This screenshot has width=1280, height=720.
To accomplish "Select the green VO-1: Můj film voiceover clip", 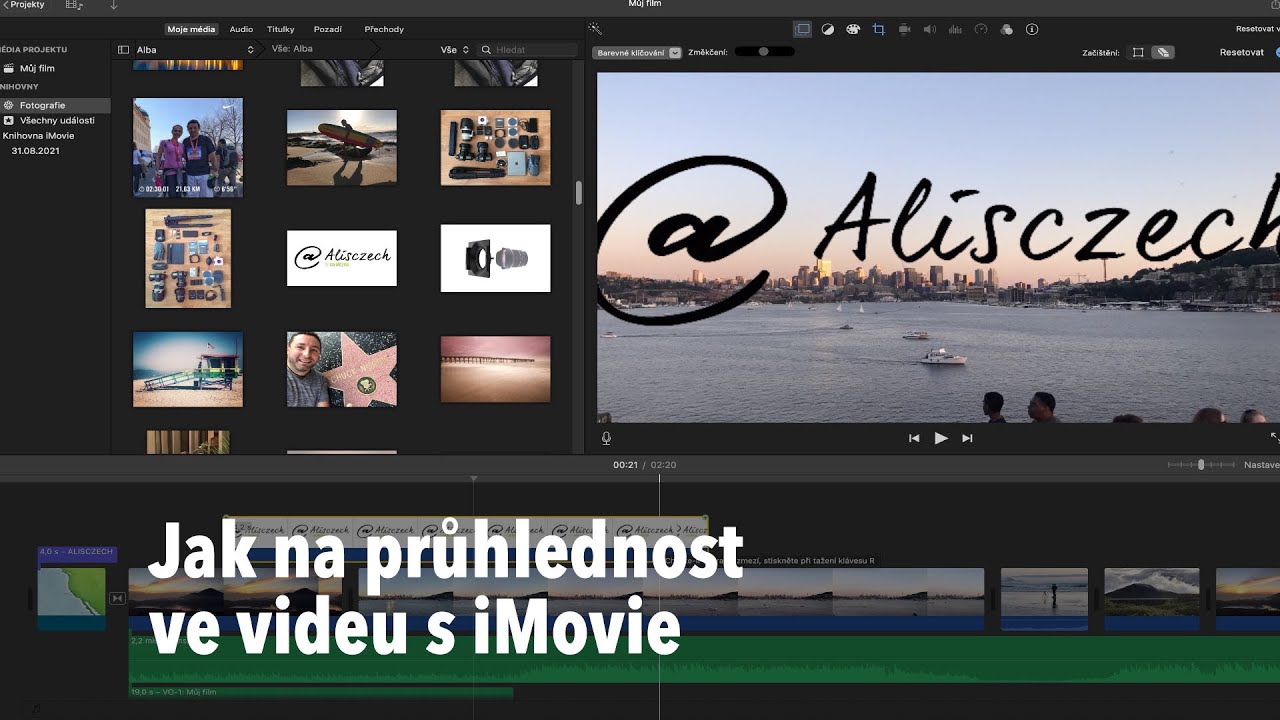I will point(320,692).
